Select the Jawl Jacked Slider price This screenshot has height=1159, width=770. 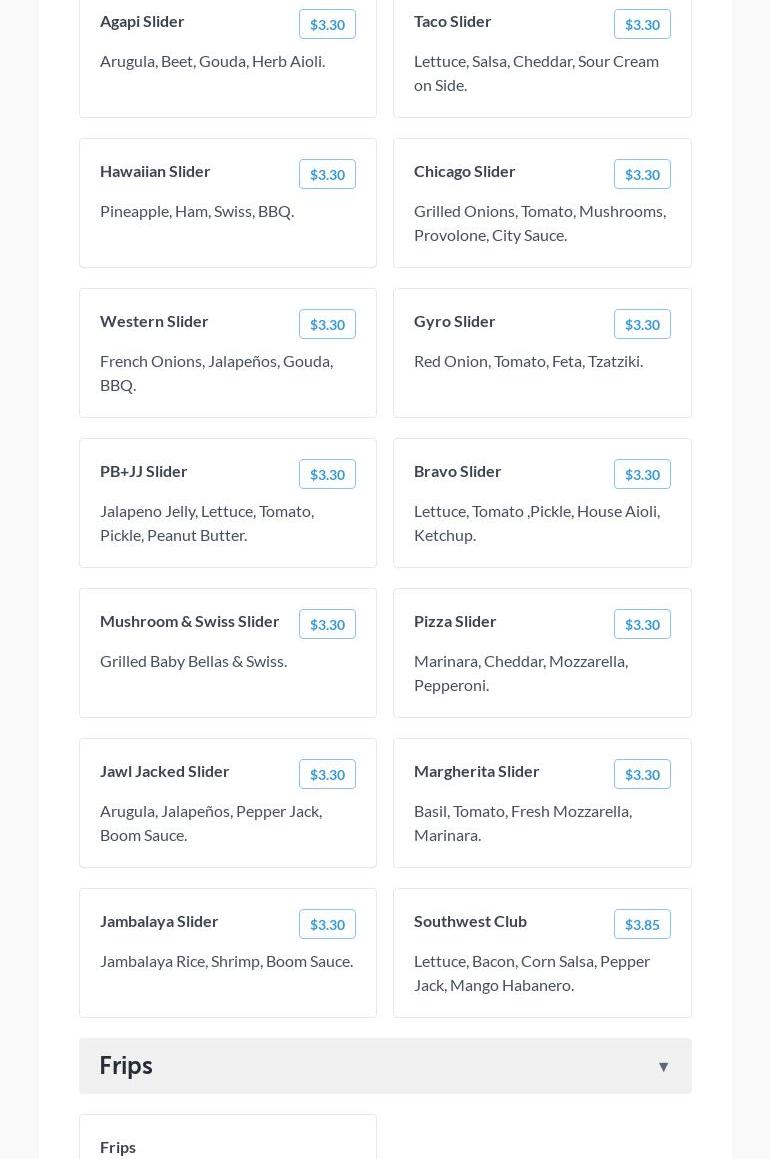click(x=327, y=774)
